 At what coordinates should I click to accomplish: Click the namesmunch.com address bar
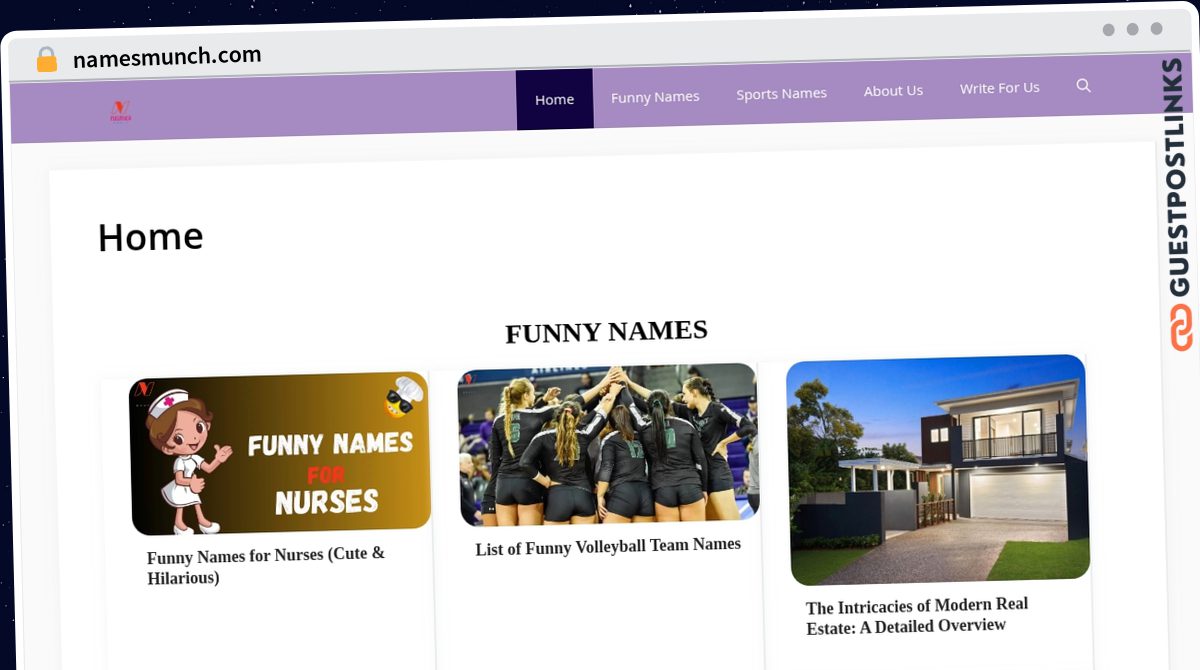click(167, 57)
